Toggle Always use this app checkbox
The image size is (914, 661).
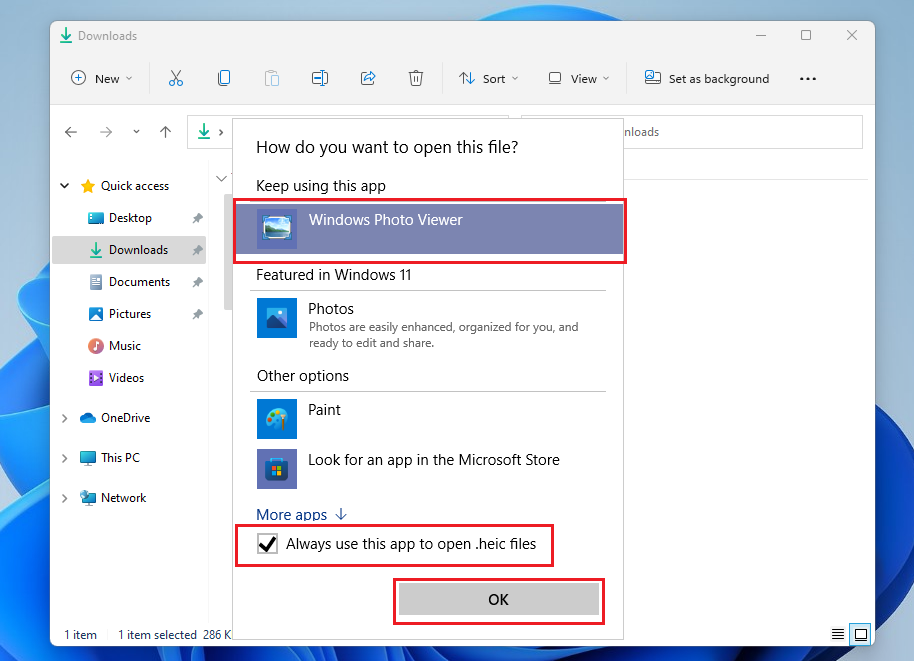[x=268, y=544]
